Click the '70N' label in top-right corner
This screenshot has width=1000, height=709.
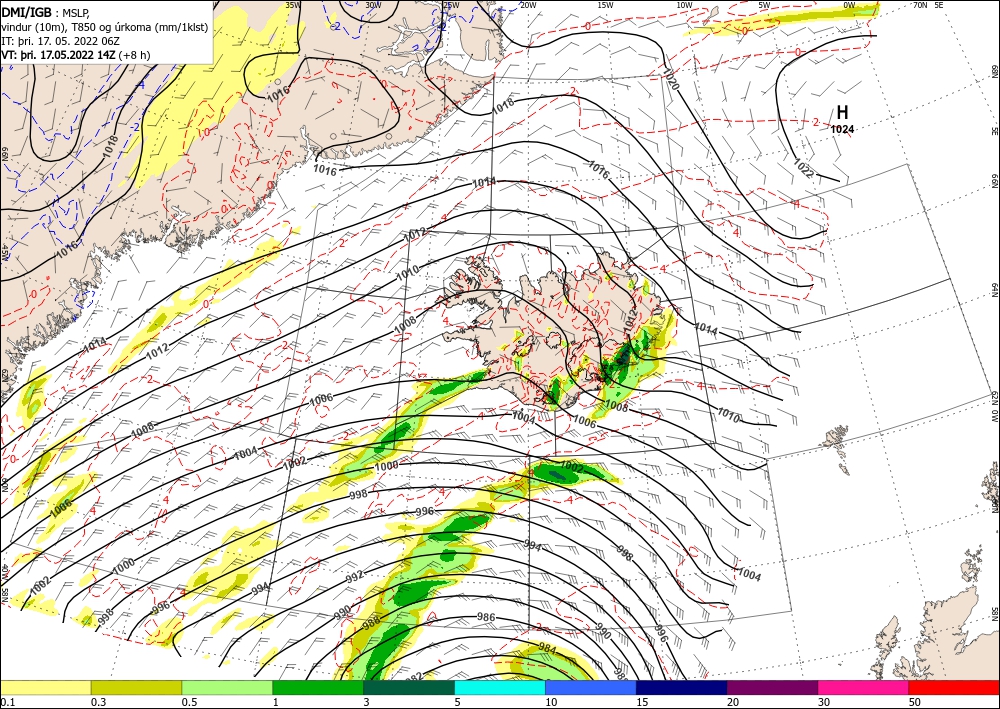[x=920, y=5]
